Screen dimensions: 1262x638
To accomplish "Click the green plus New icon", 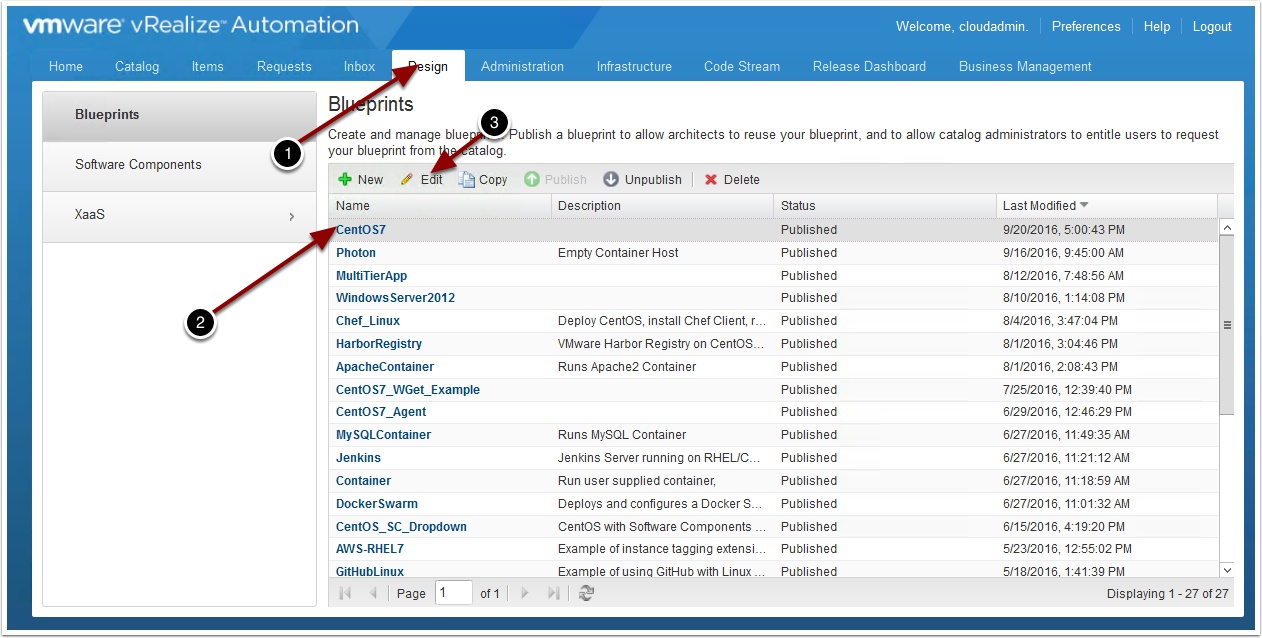I will [345, 180].
